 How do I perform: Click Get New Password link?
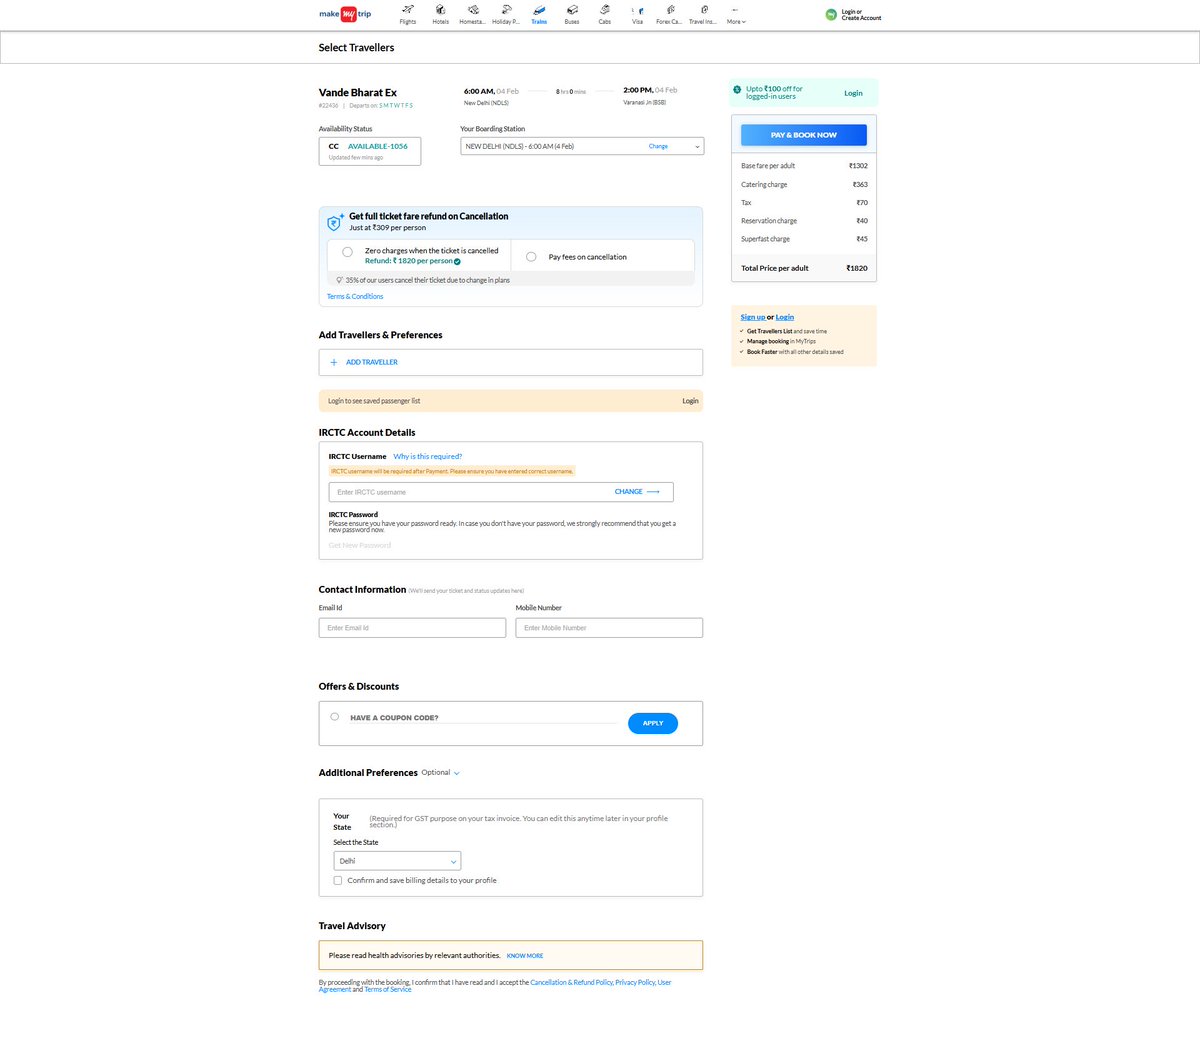[360, 546]
